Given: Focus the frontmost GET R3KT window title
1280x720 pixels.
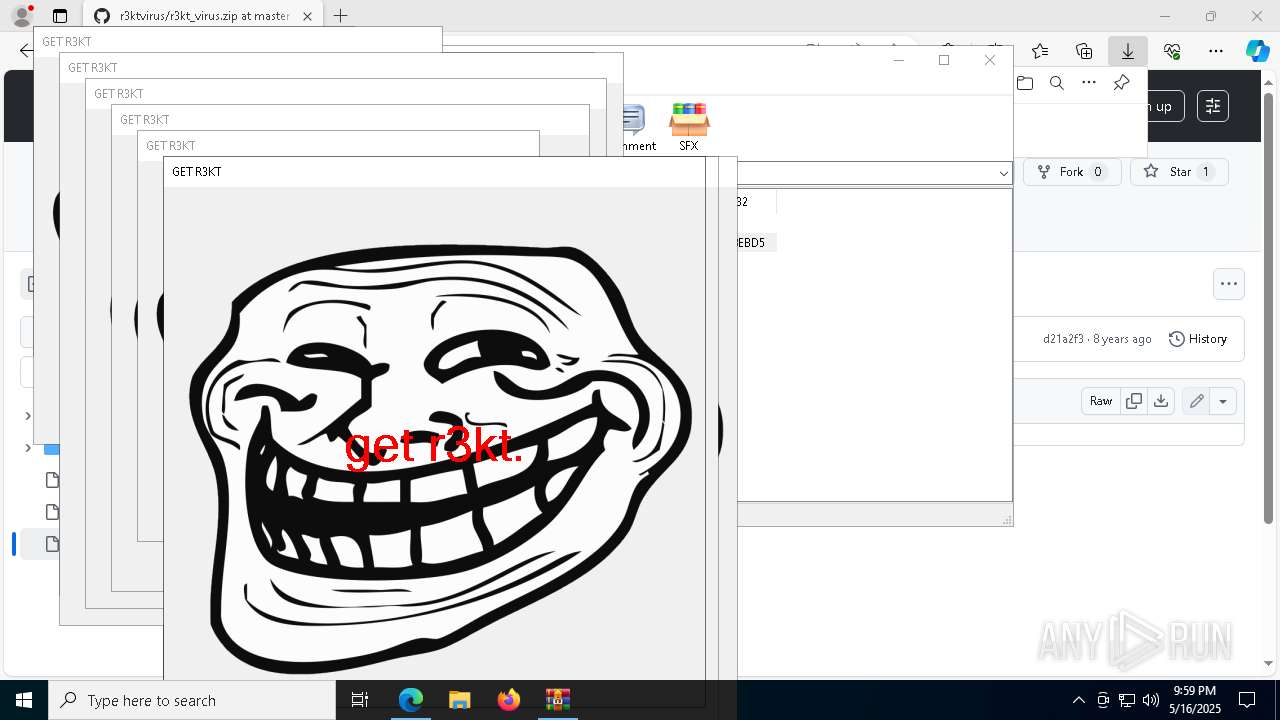Looking at the screenshot, I should tap(197, 172).
